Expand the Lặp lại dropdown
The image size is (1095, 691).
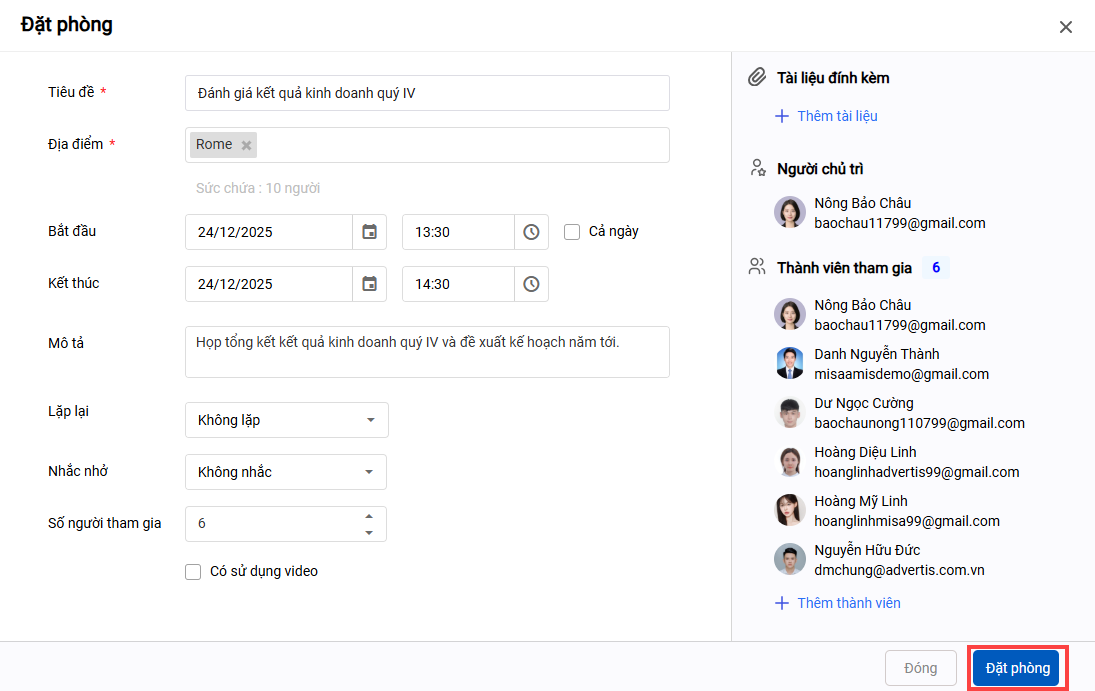coord(287,420)
